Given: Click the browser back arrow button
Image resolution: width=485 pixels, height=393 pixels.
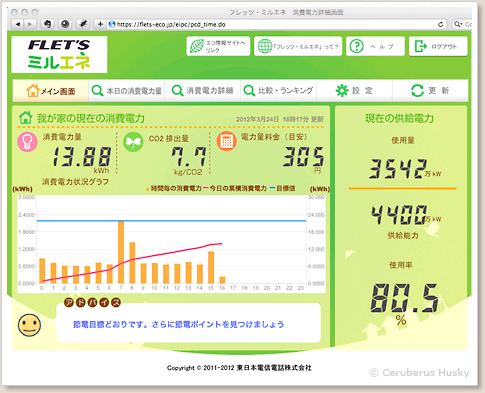Looking at the screenshot, I should click(x=18, y=24).
